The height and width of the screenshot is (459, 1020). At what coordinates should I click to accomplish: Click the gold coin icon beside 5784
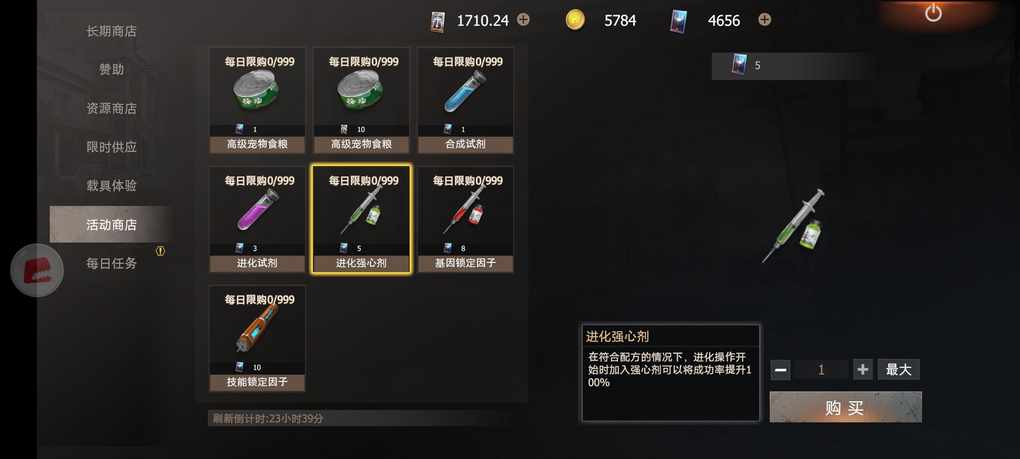tap(574, 20)
